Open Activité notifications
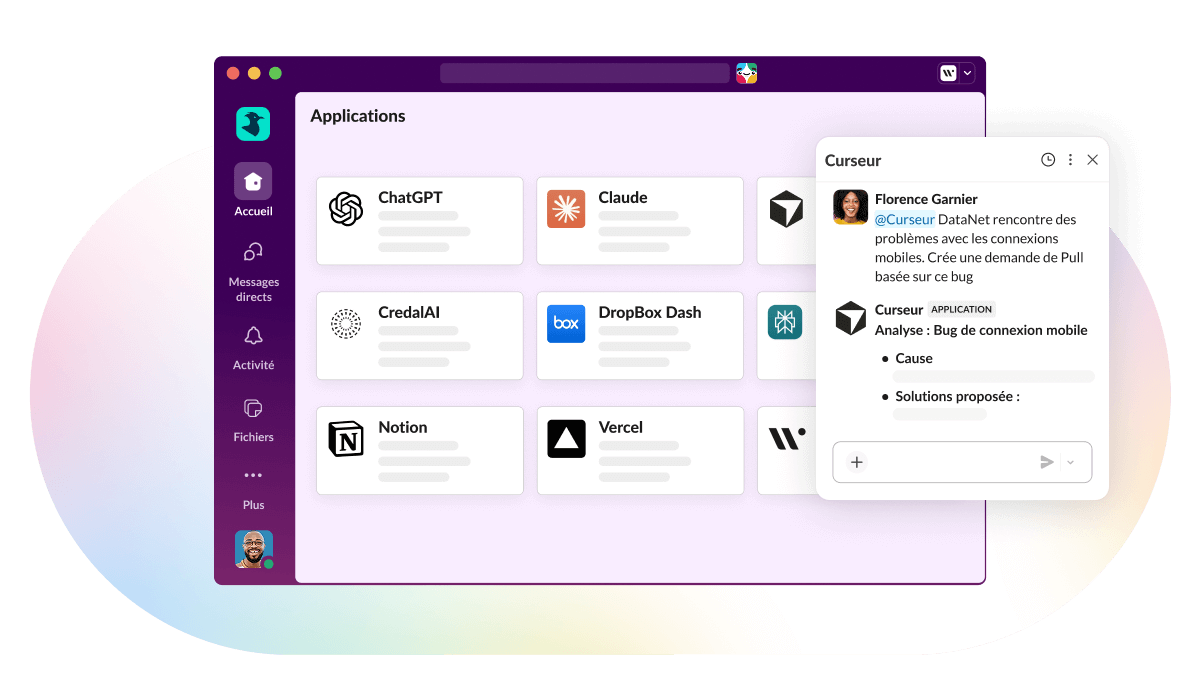 coord(253,345)
